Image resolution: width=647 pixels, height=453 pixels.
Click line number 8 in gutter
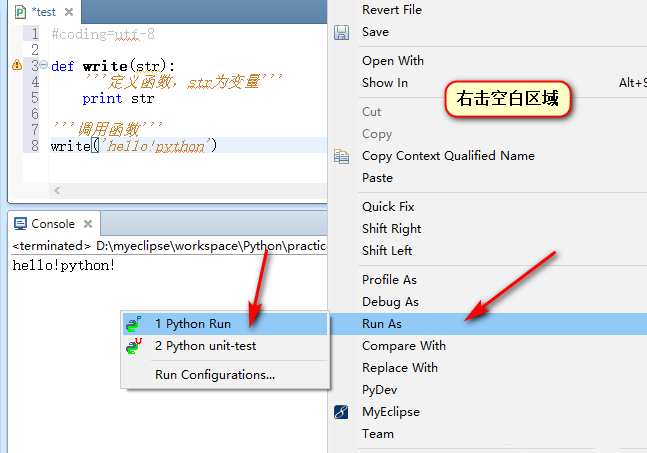35,146
